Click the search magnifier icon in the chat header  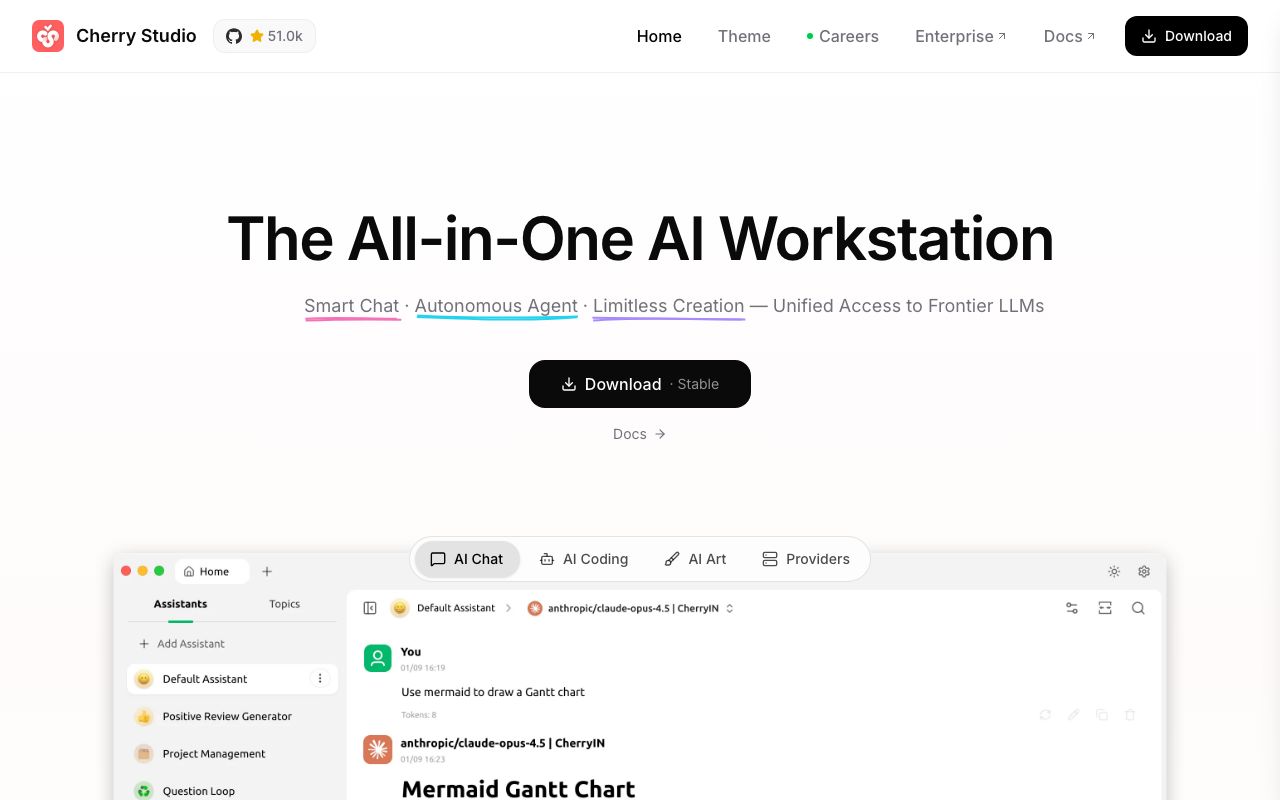pos(1138,608)
